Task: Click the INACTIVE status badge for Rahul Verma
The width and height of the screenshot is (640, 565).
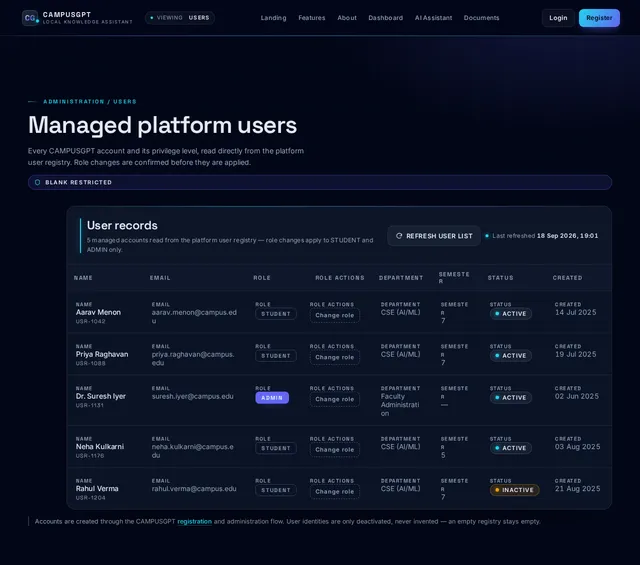Action: pos(514,490)
